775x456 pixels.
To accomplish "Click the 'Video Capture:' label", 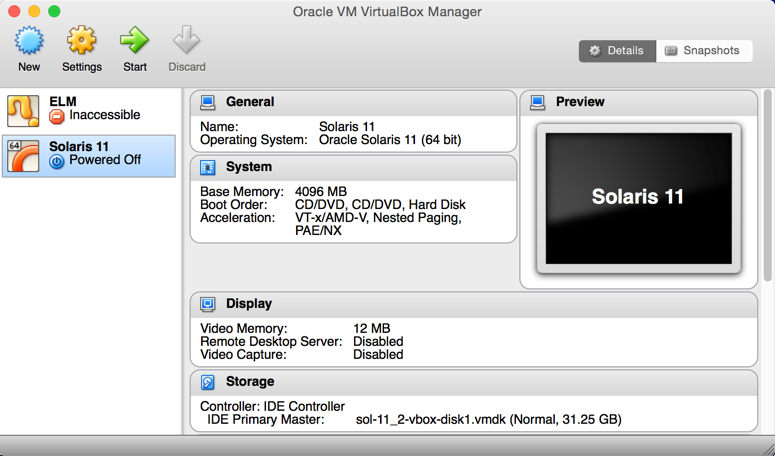I will coord(243,355).
